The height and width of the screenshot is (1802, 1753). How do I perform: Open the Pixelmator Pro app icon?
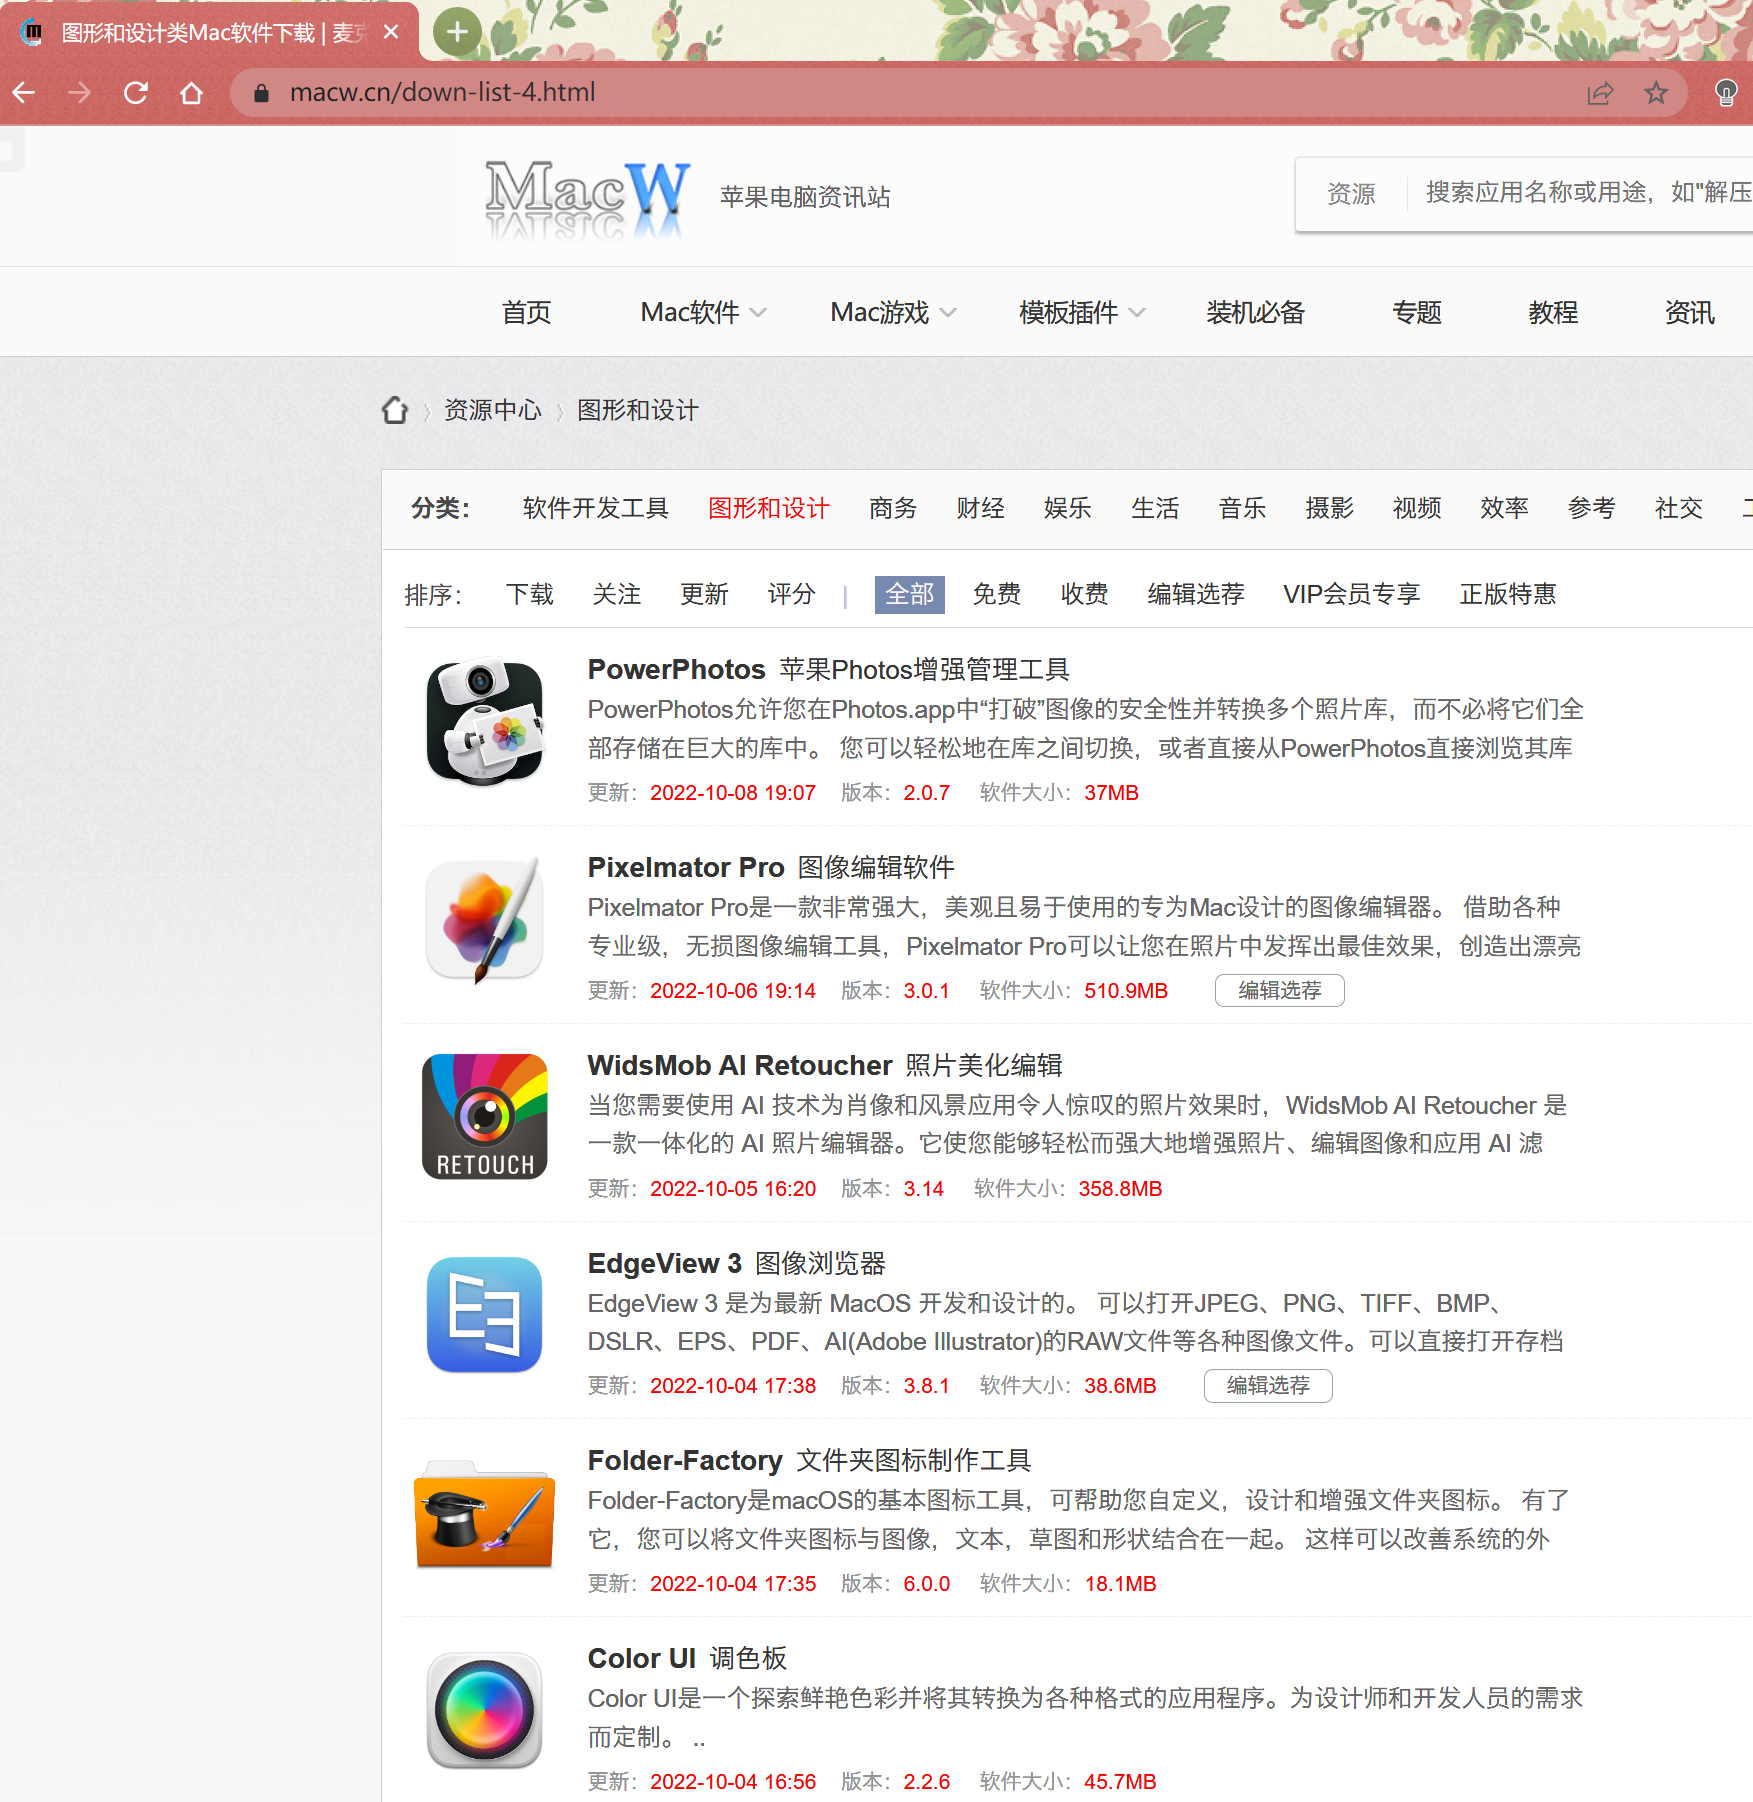pos(485,920)
